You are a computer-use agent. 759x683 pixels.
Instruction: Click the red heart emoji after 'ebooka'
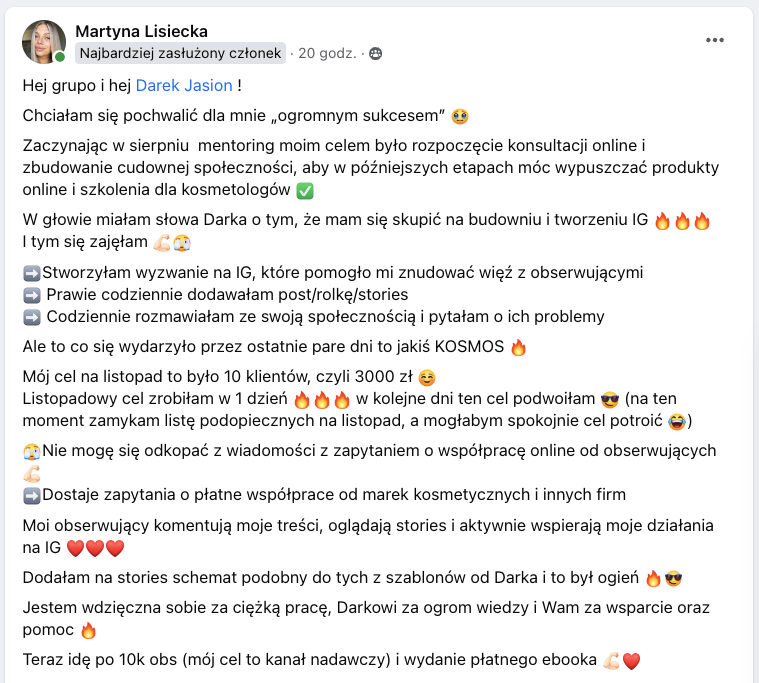click(630, 660)
